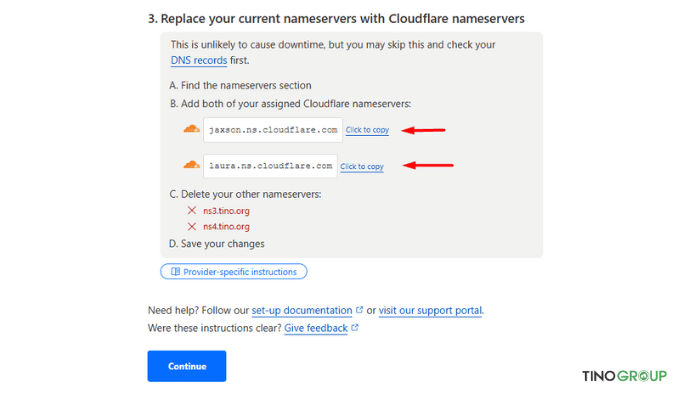Click the 'A. Find the nameservers section' line
Image resolution: width=700 pixels, height=400 pixels.
point(240,85)
